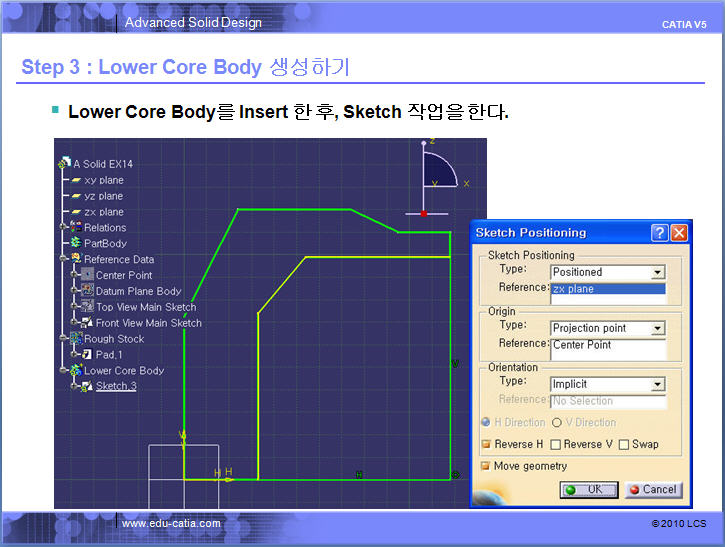Select the xy plane icon in tree
Image resolution: width=725 pixels, height=547 pixels.
point(76,180)
